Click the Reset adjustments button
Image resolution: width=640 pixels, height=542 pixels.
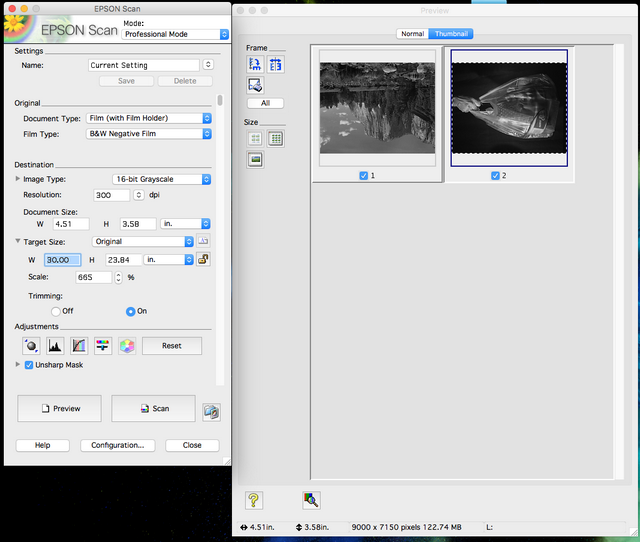[172, 346]
